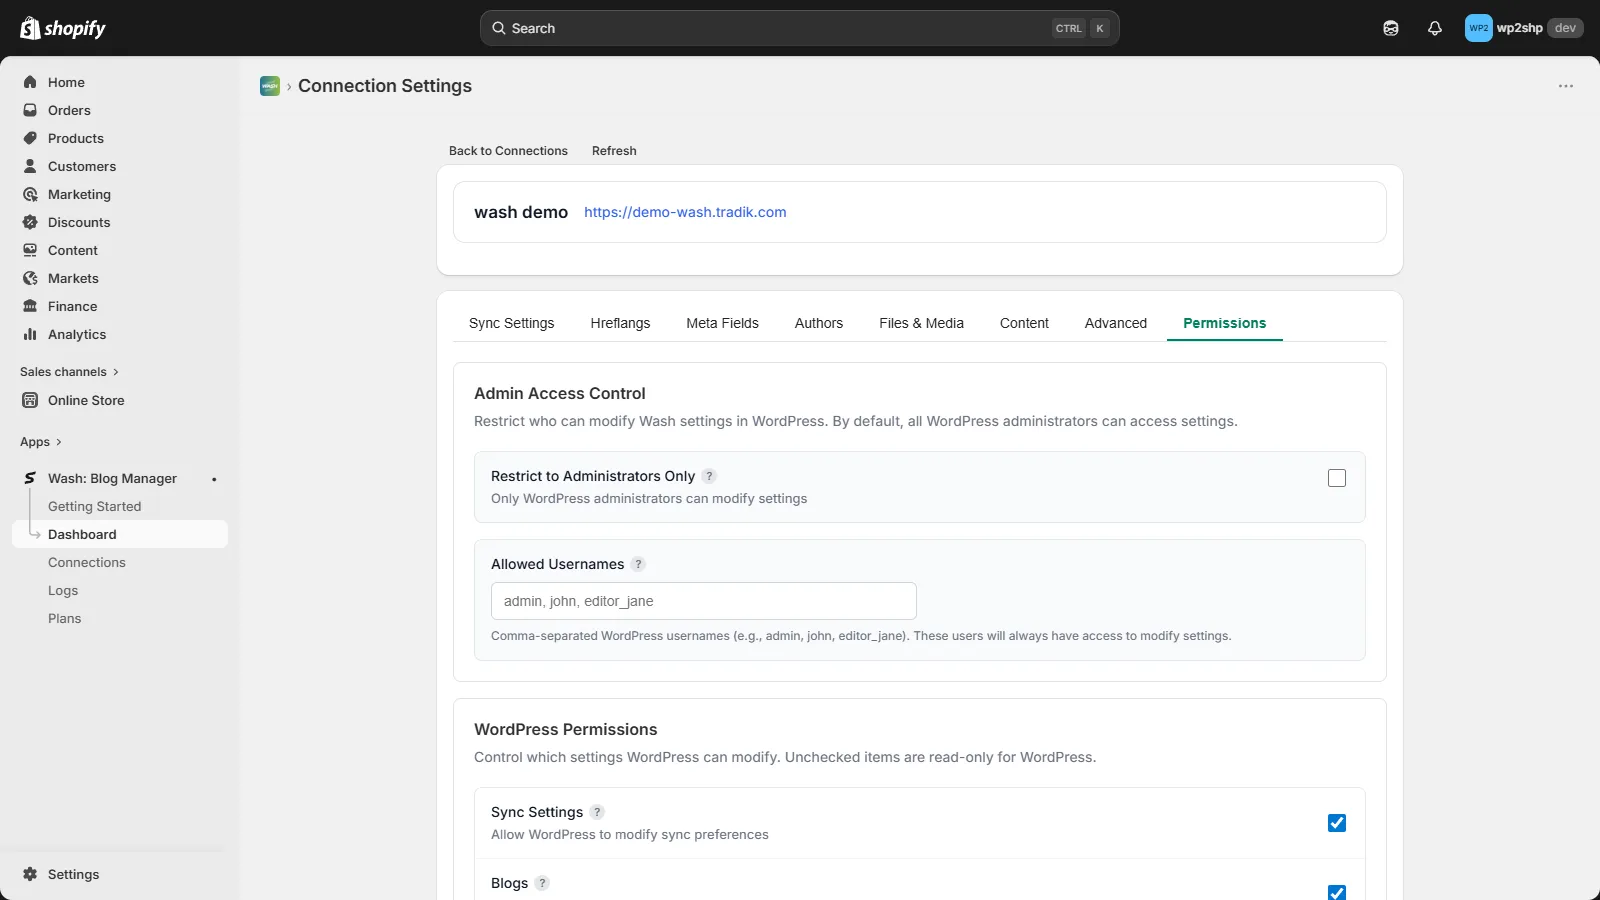This screenshot has width=1600, height=900.
Task: Switch to the Meta Fields tab
Action: coord(722,323)
